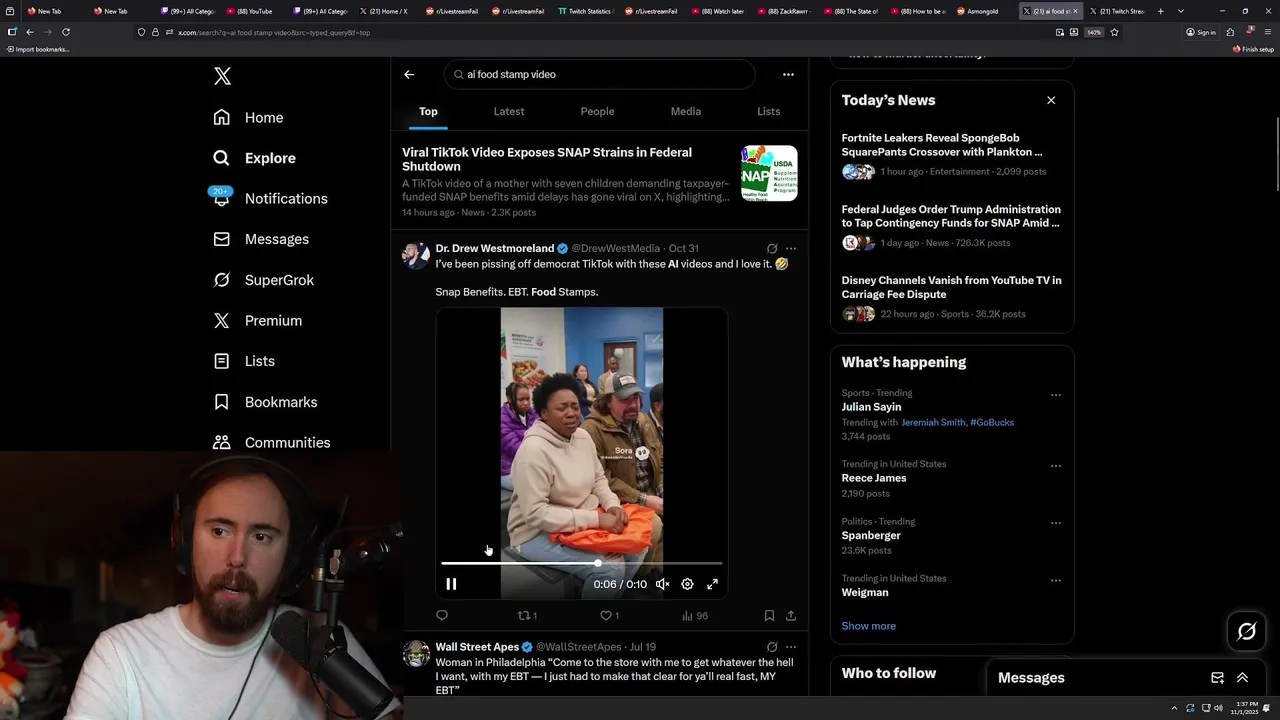Click the X logo in sidebar

pos(222,76)
